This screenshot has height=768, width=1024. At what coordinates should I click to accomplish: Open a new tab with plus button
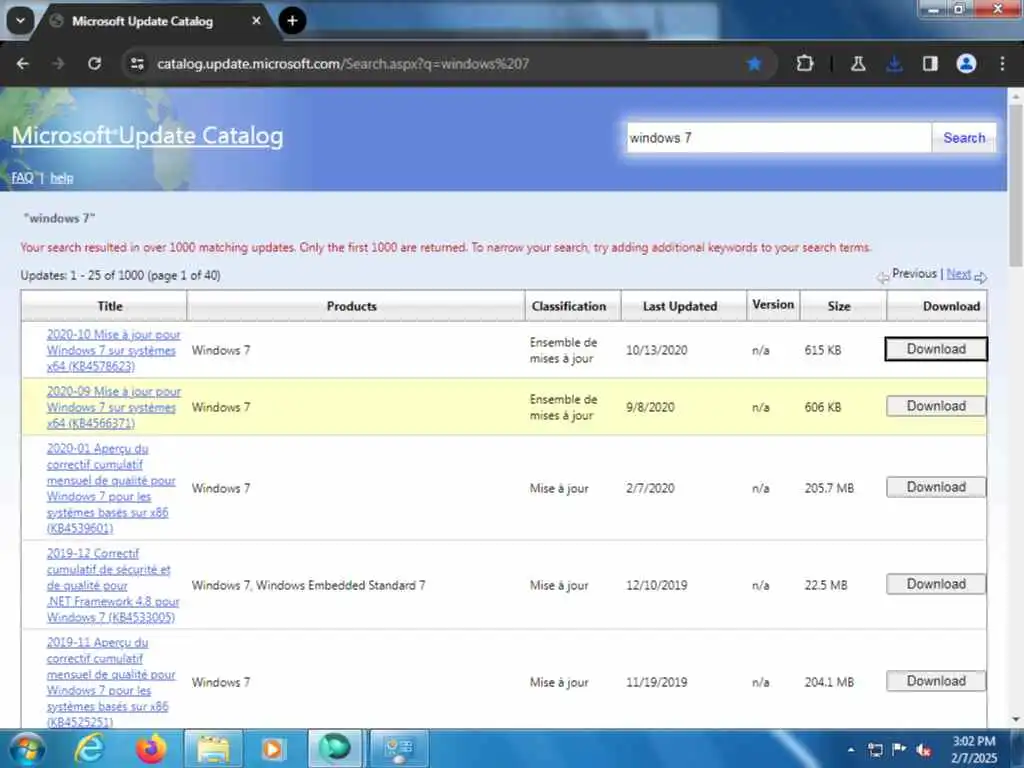click(x=293, y=21)
